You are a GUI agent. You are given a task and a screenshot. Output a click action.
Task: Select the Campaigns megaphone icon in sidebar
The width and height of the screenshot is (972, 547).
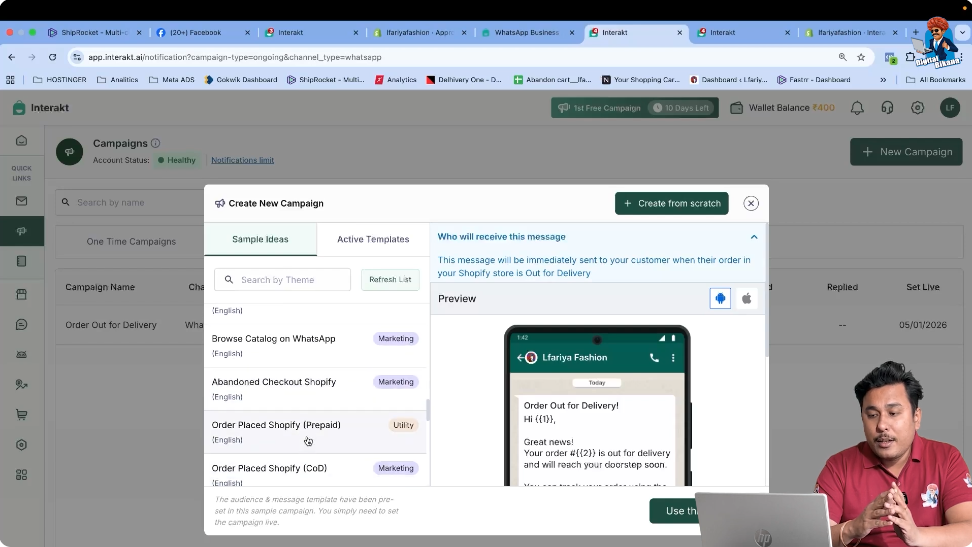pyautogui.click(x=22, y=231)
